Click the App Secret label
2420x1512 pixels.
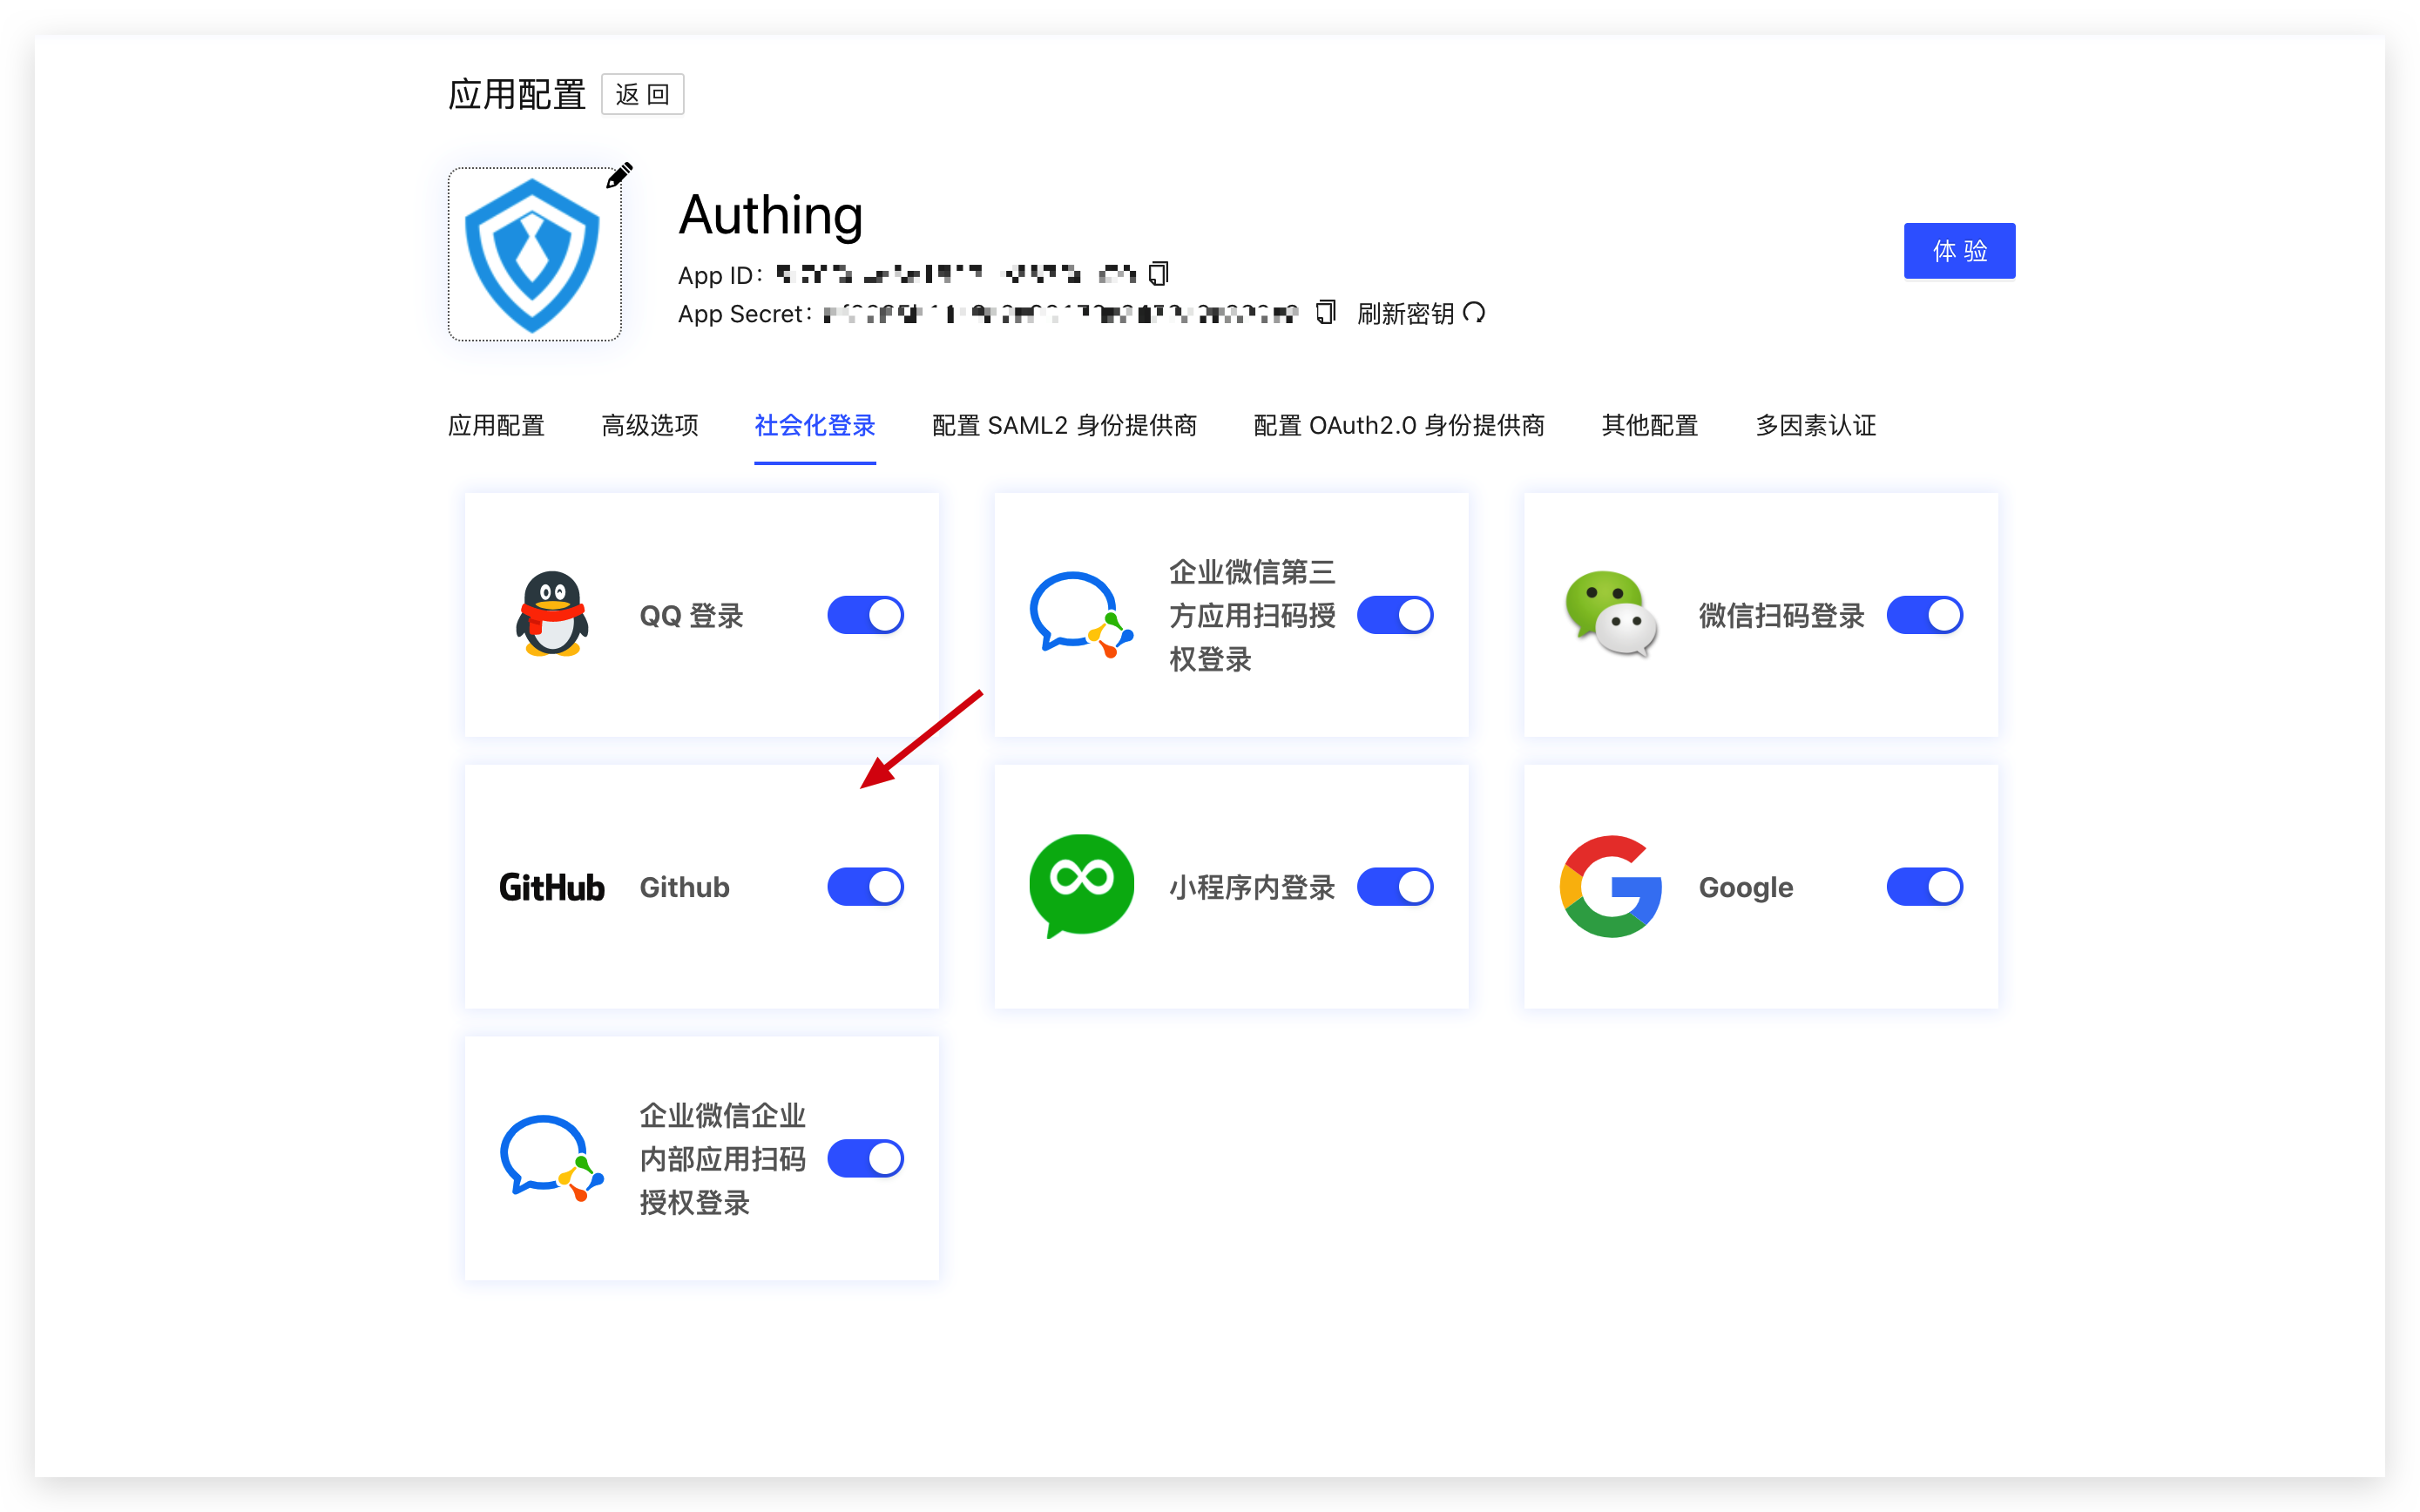[744, 314]
